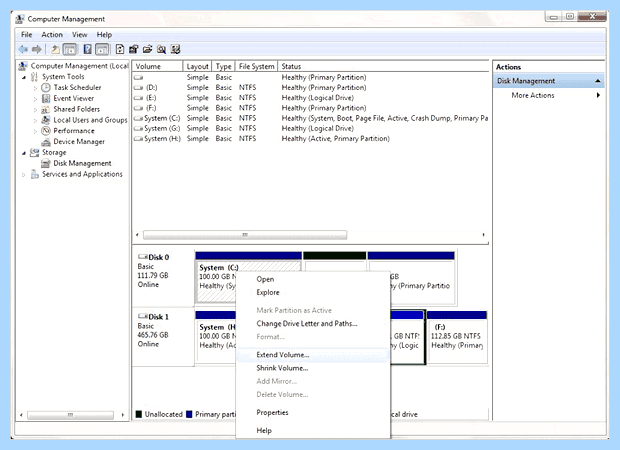Click the open-folder toolbar icon
The width and height of the screenshot is (620, 450).
(x=147, y=49)
